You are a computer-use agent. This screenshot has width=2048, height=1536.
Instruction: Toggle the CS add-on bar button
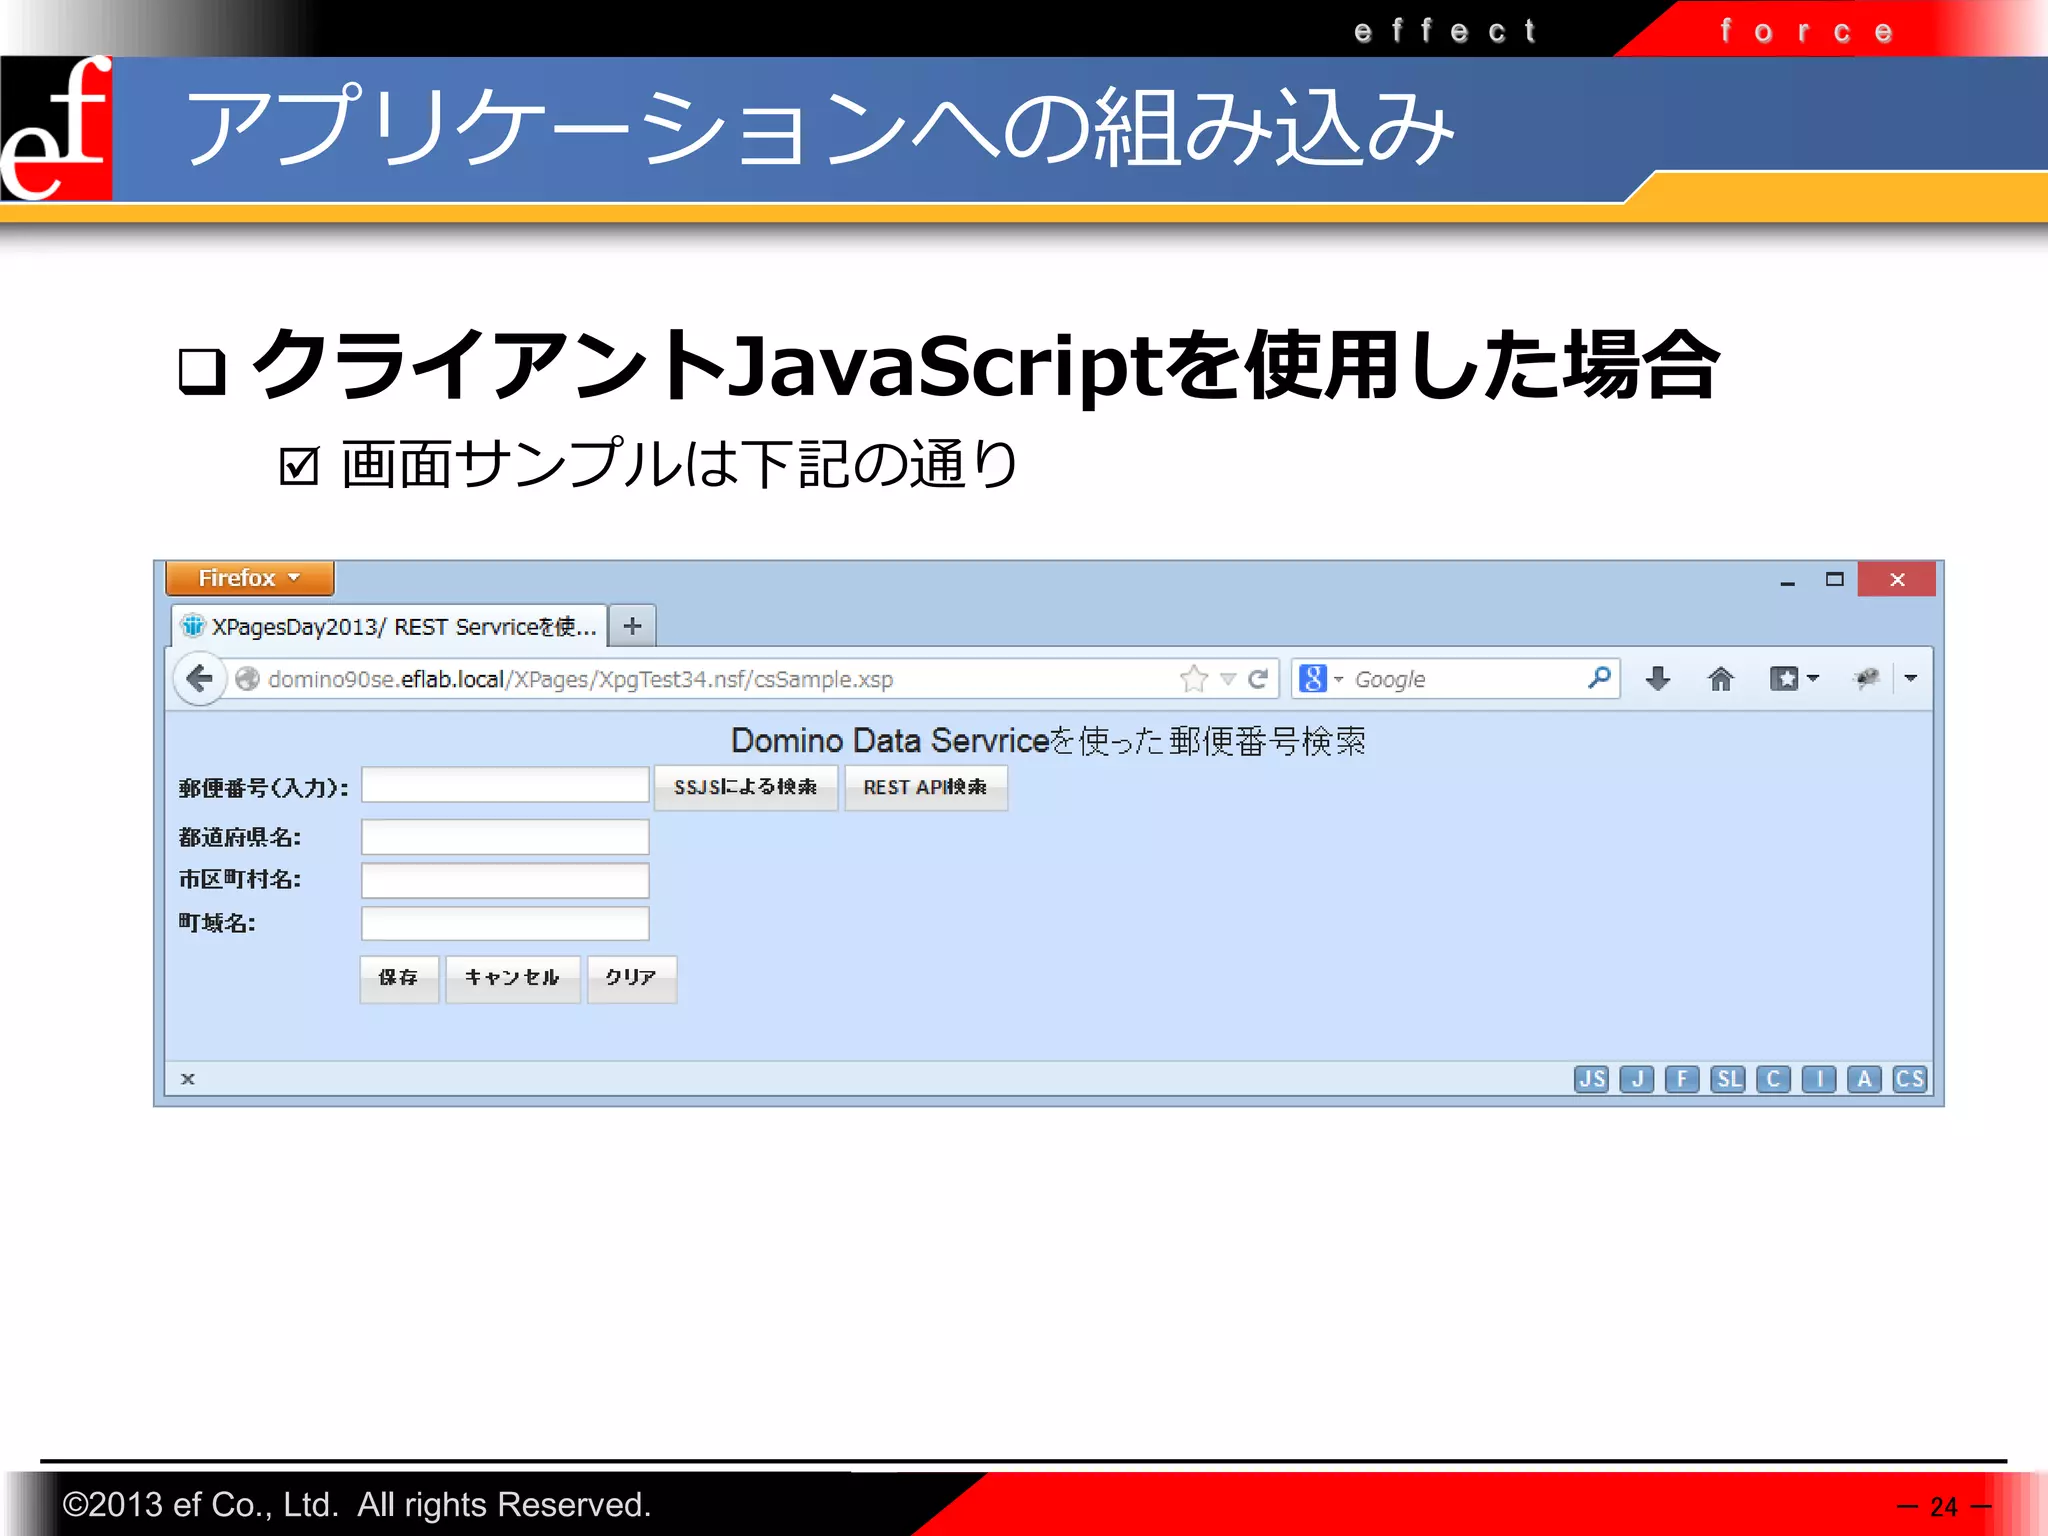(x=1909, y=1079)
